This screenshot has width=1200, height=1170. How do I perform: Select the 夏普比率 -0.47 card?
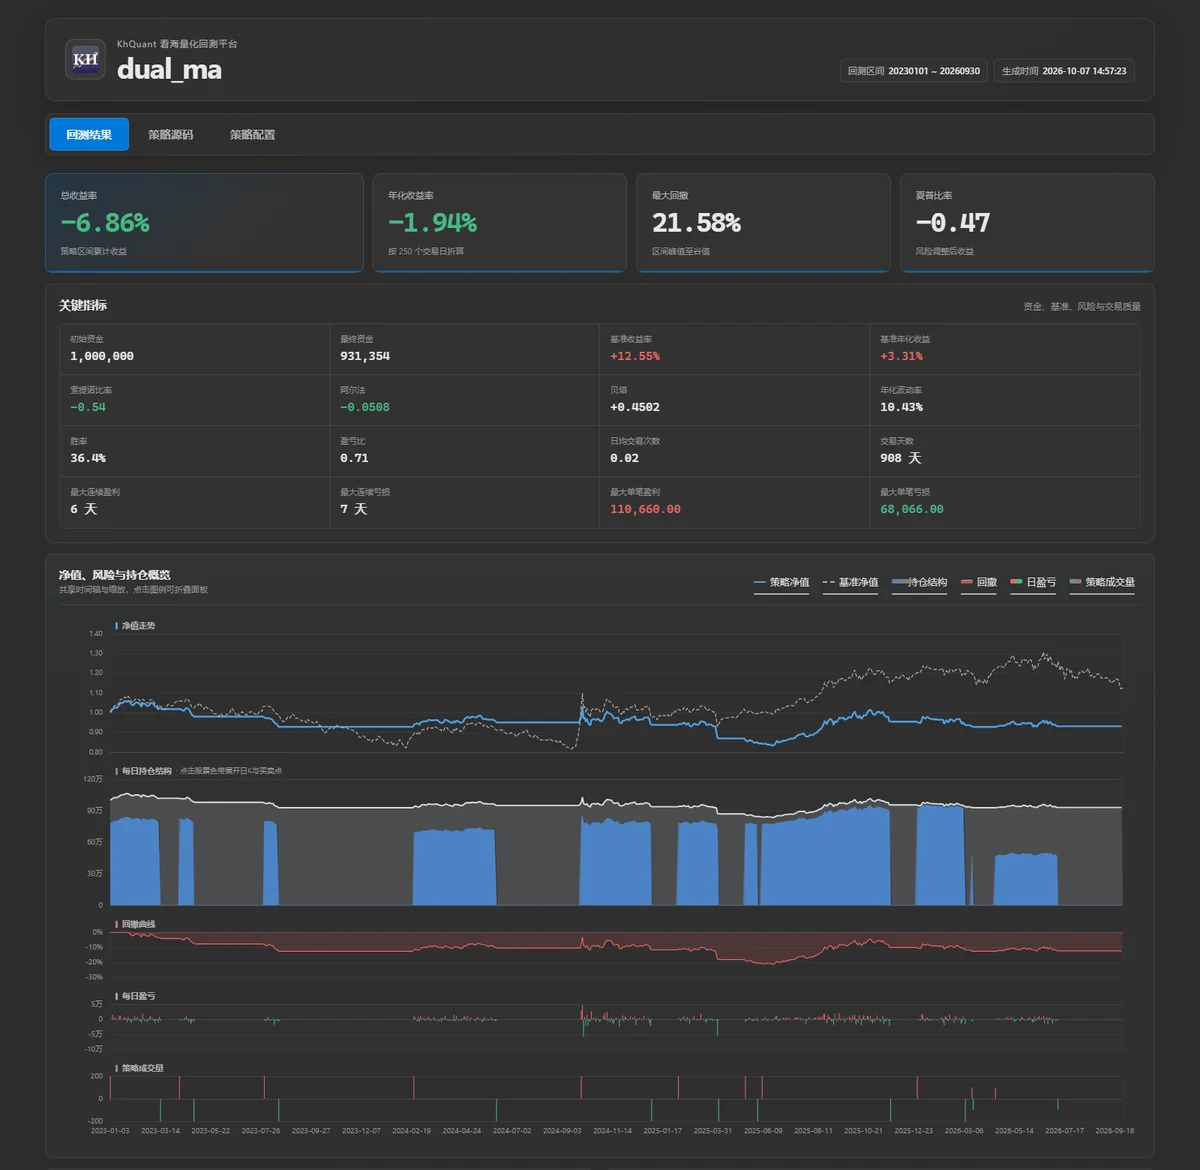(1027, 222)
